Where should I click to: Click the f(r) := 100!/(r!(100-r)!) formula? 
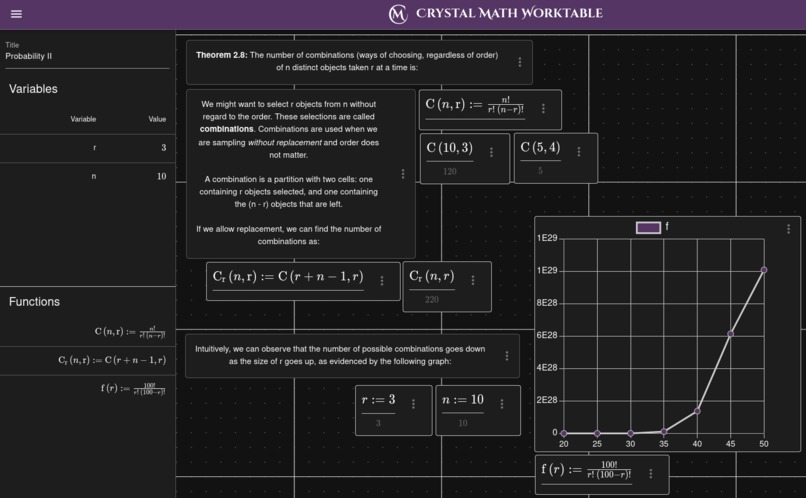coord(587,470)
